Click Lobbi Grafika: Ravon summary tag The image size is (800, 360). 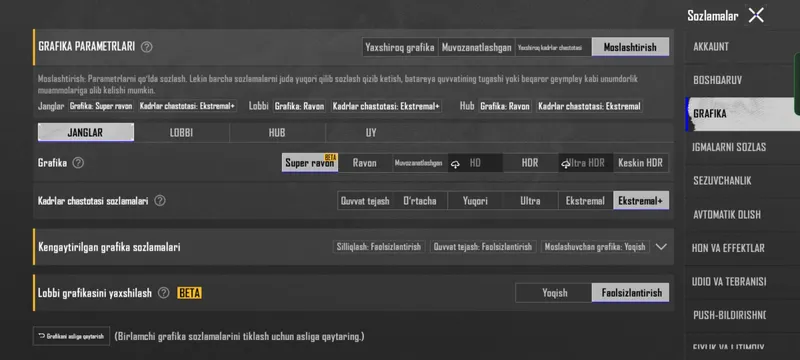(x=299, y=106)
